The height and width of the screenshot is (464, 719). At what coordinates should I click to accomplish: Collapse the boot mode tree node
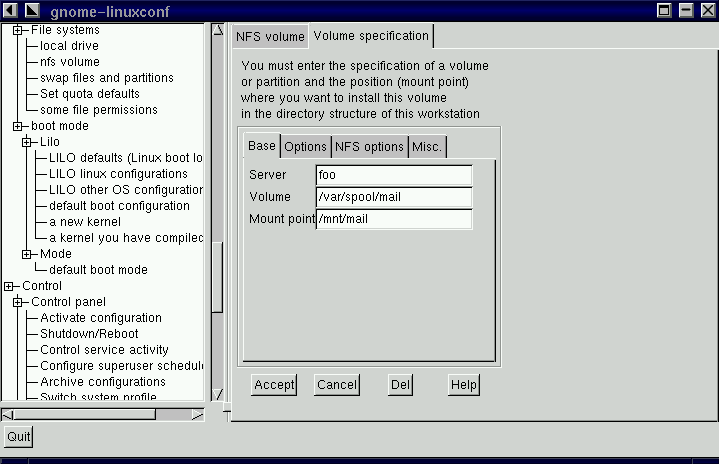[x=17, y=126]
